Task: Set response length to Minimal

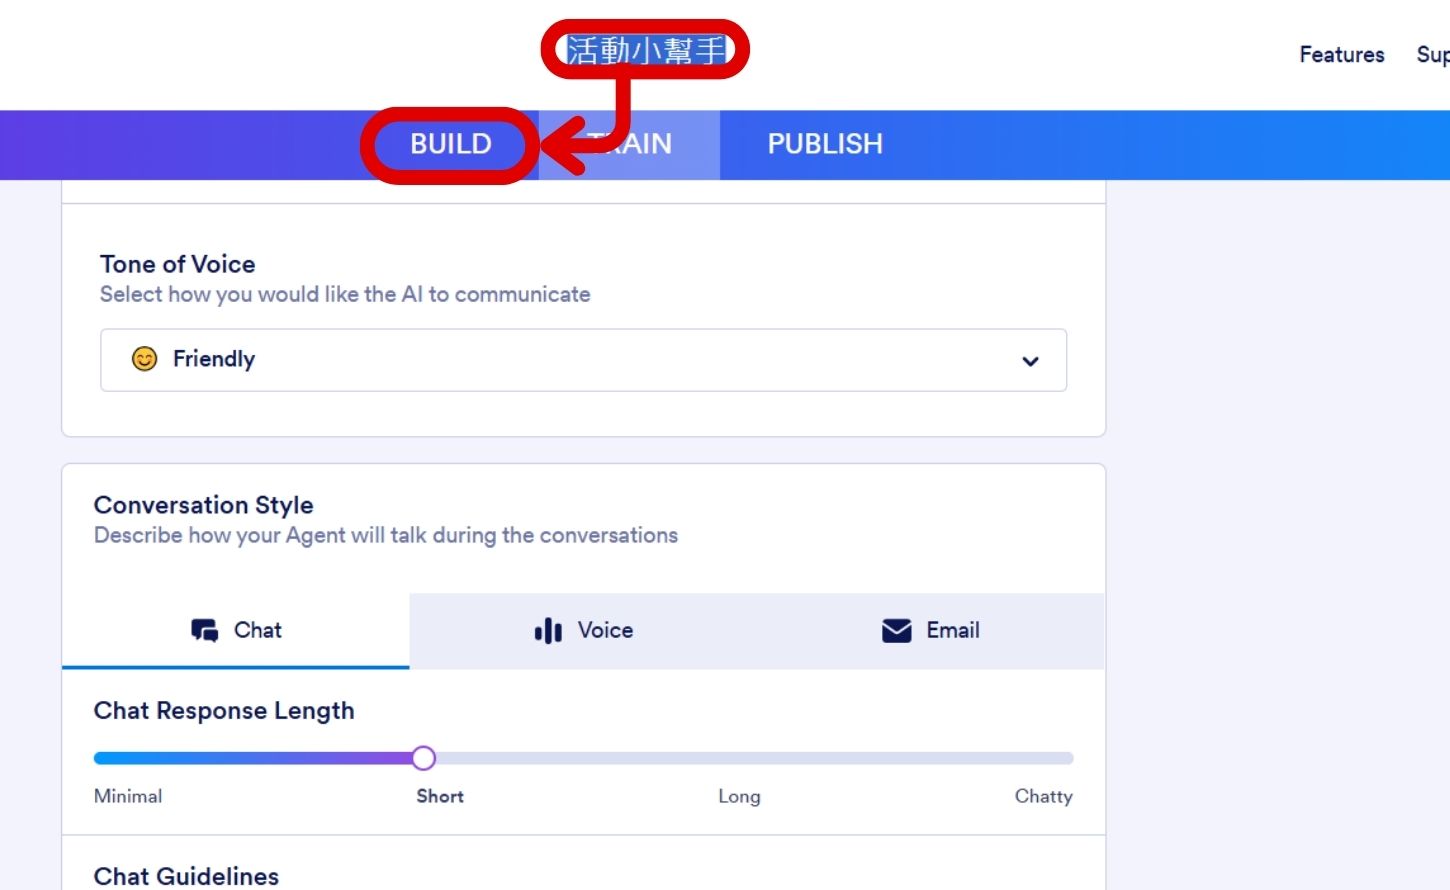Action: tap(127, 796)
